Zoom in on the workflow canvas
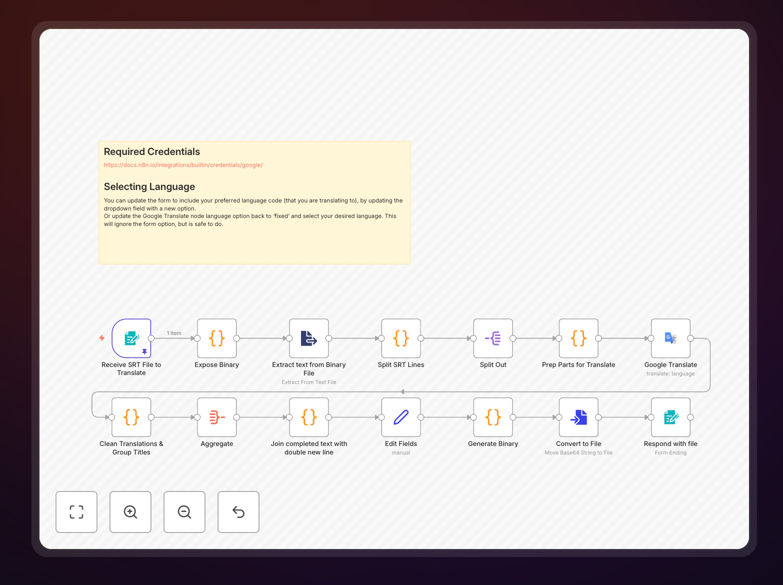Image resolution: width=783 pixels, height=585 pixels. [x=130, y=512]
